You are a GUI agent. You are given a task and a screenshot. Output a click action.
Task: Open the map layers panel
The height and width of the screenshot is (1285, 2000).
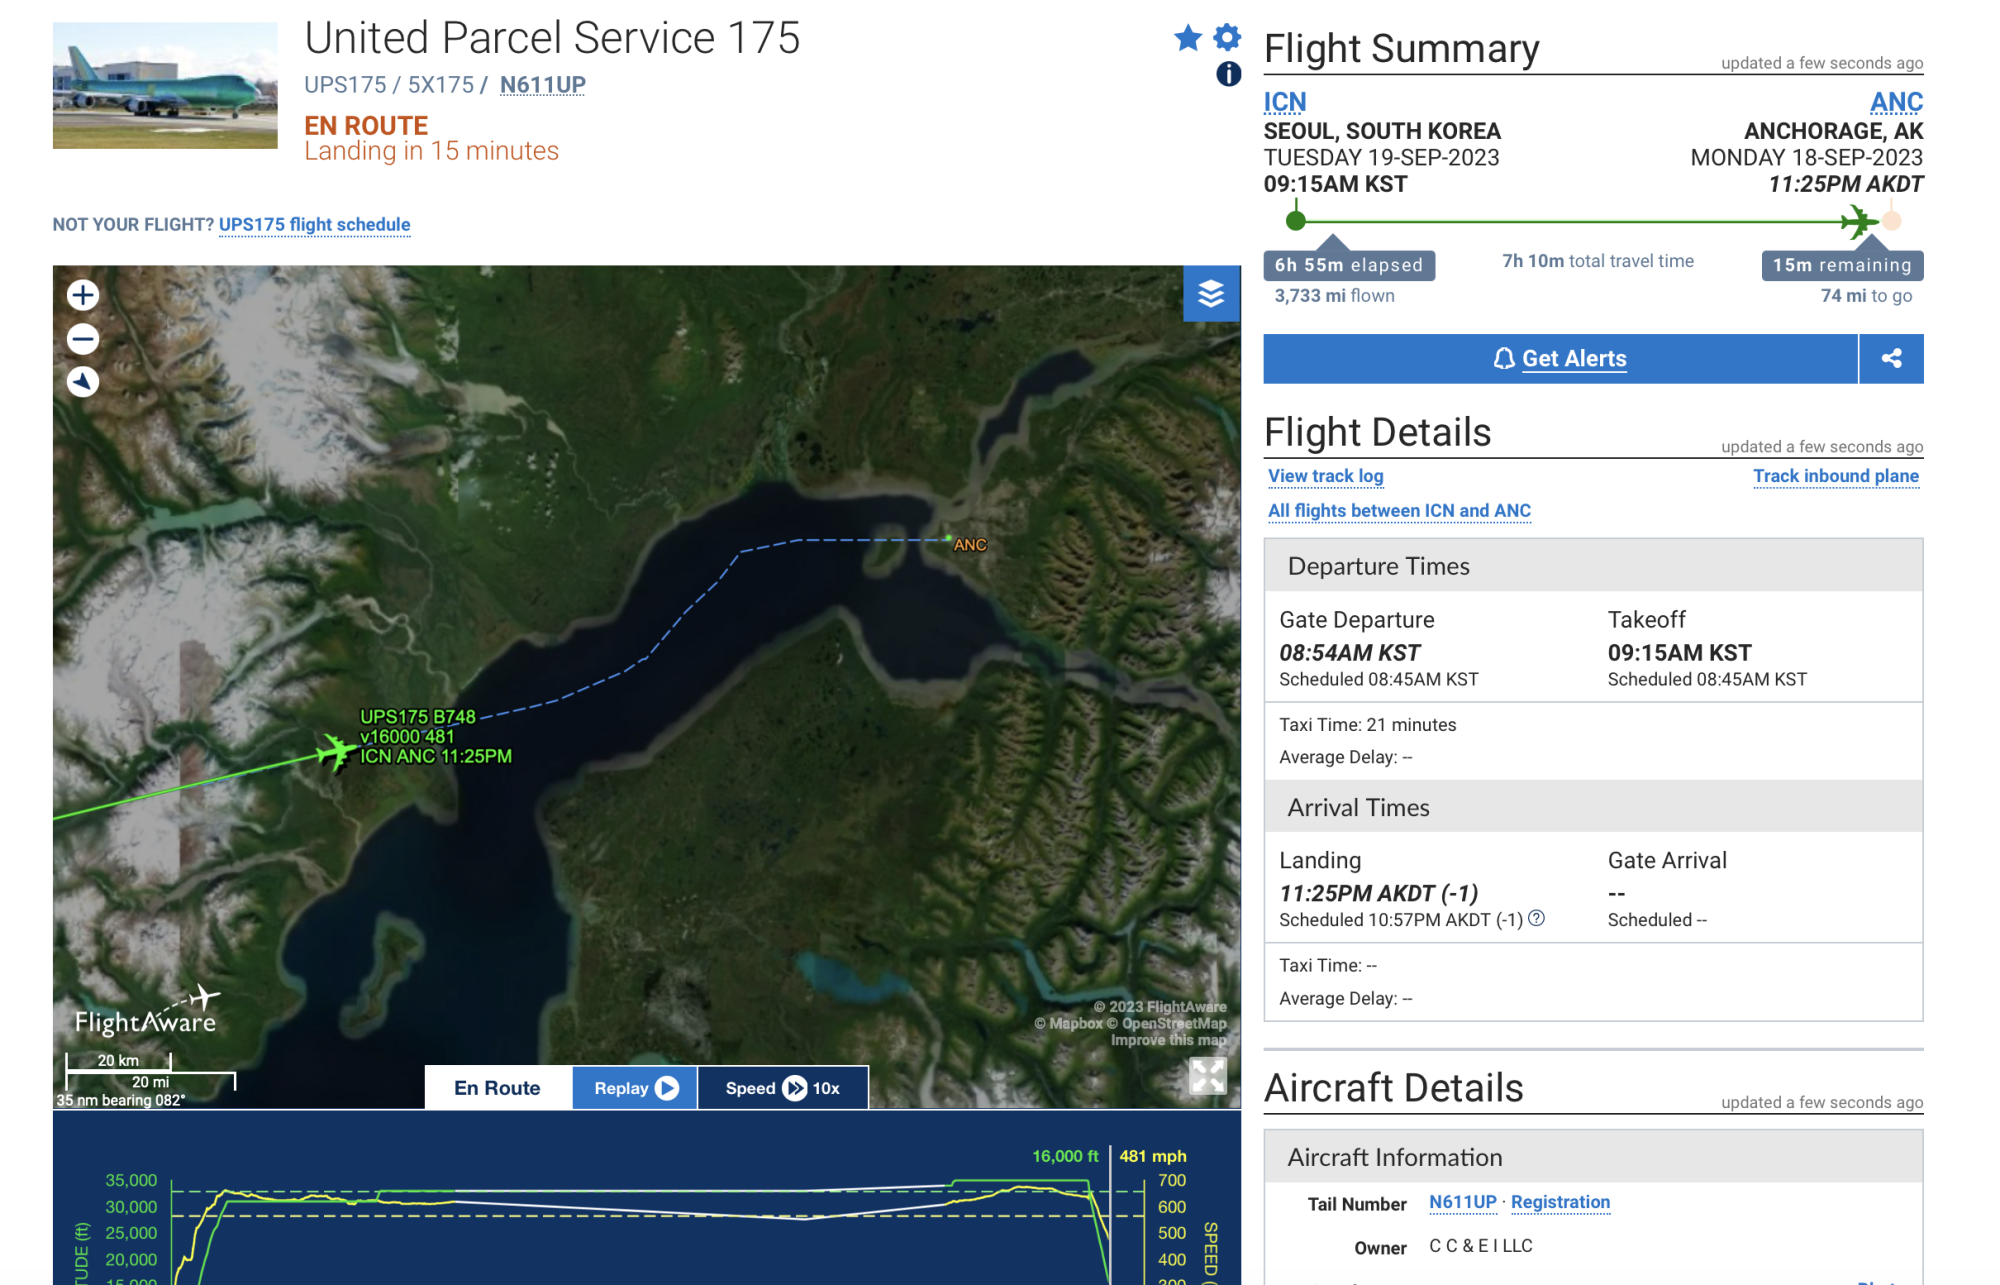tap(1211, 293)
